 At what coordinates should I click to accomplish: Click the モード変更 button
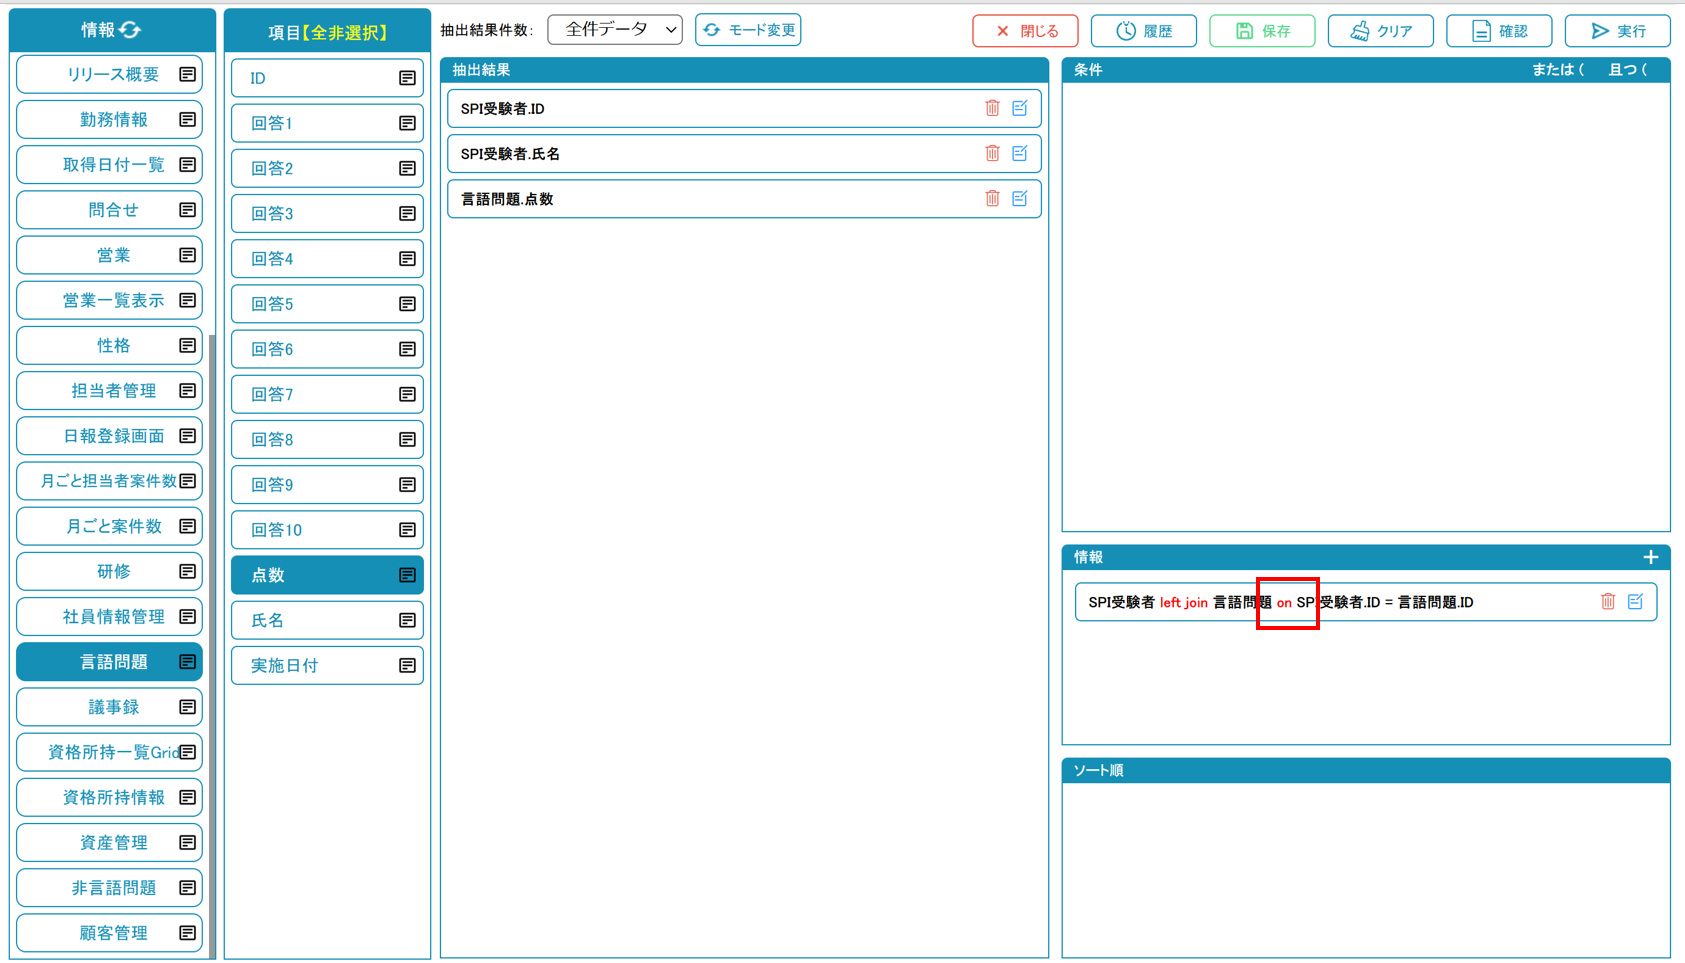pos(748,30)
